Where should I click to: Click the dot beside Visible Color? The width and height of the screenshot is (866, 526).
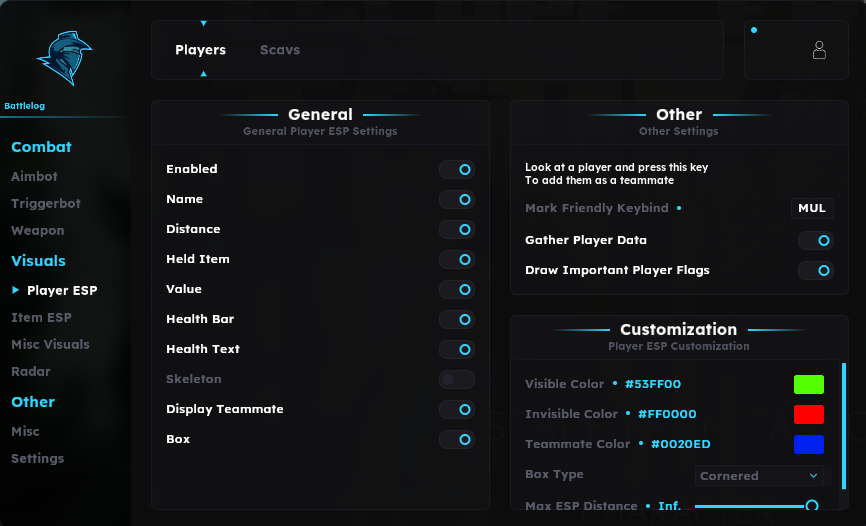(615, 383)
